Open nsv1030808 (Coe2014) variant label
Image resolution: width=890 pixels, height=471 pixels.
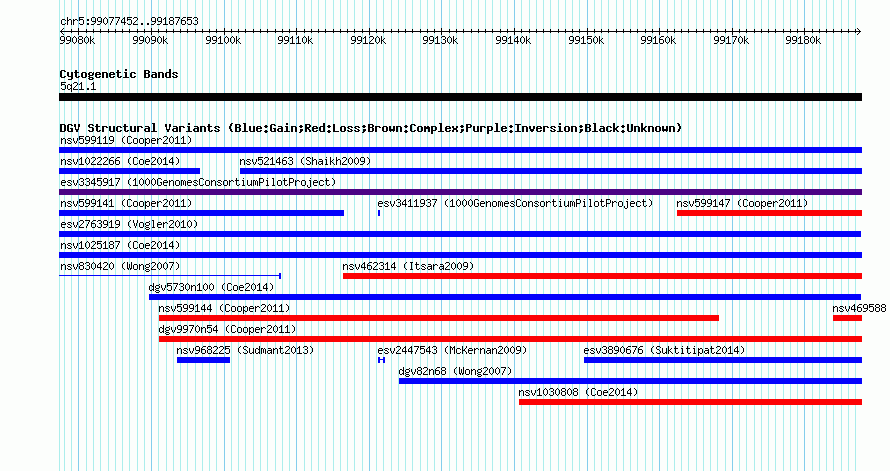click(x=578, y=392)
